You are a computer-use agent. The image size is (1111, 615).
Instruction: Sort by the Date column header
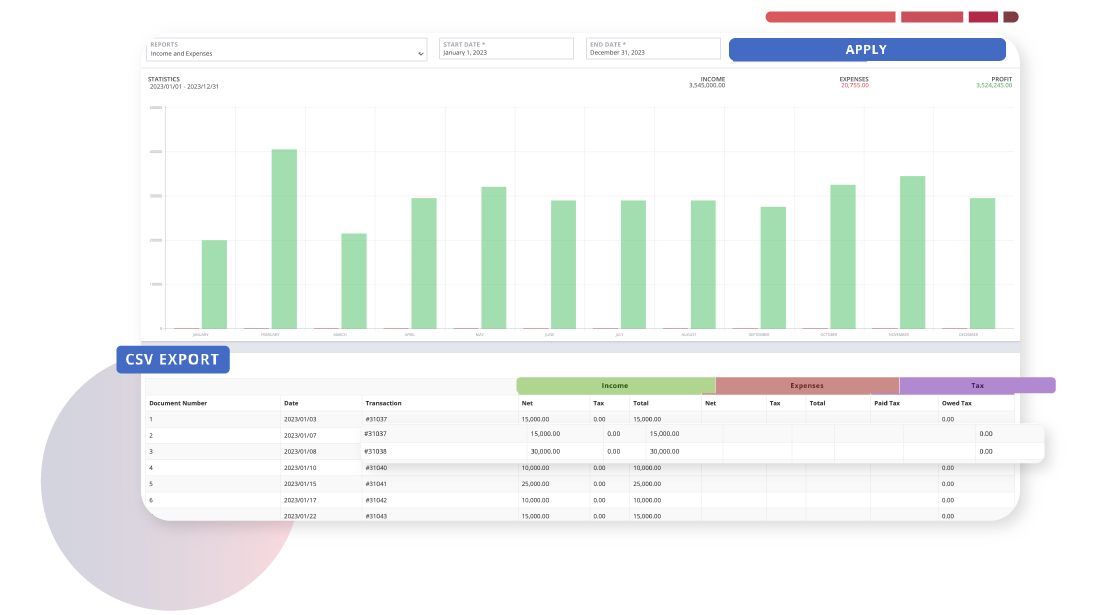(291, 403)
